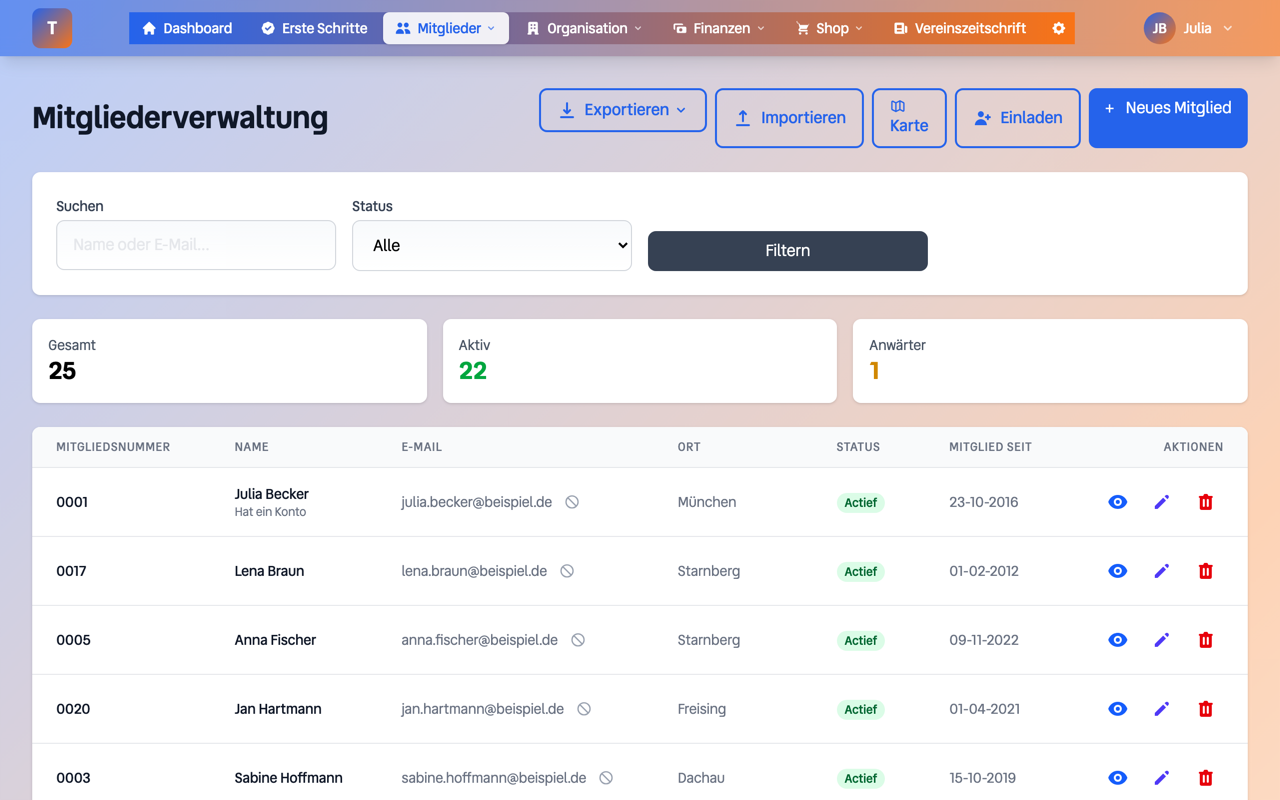Screen dimensions: 1280x800
Task: Click the T logo in header
Action: 52,28
